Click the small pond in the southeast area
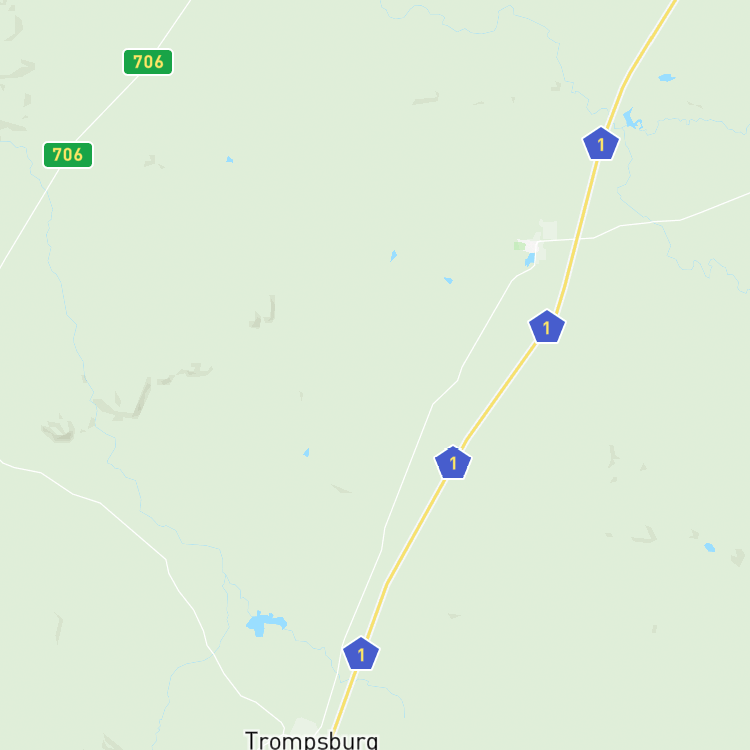Screen dimensions: 750x750 710,547
